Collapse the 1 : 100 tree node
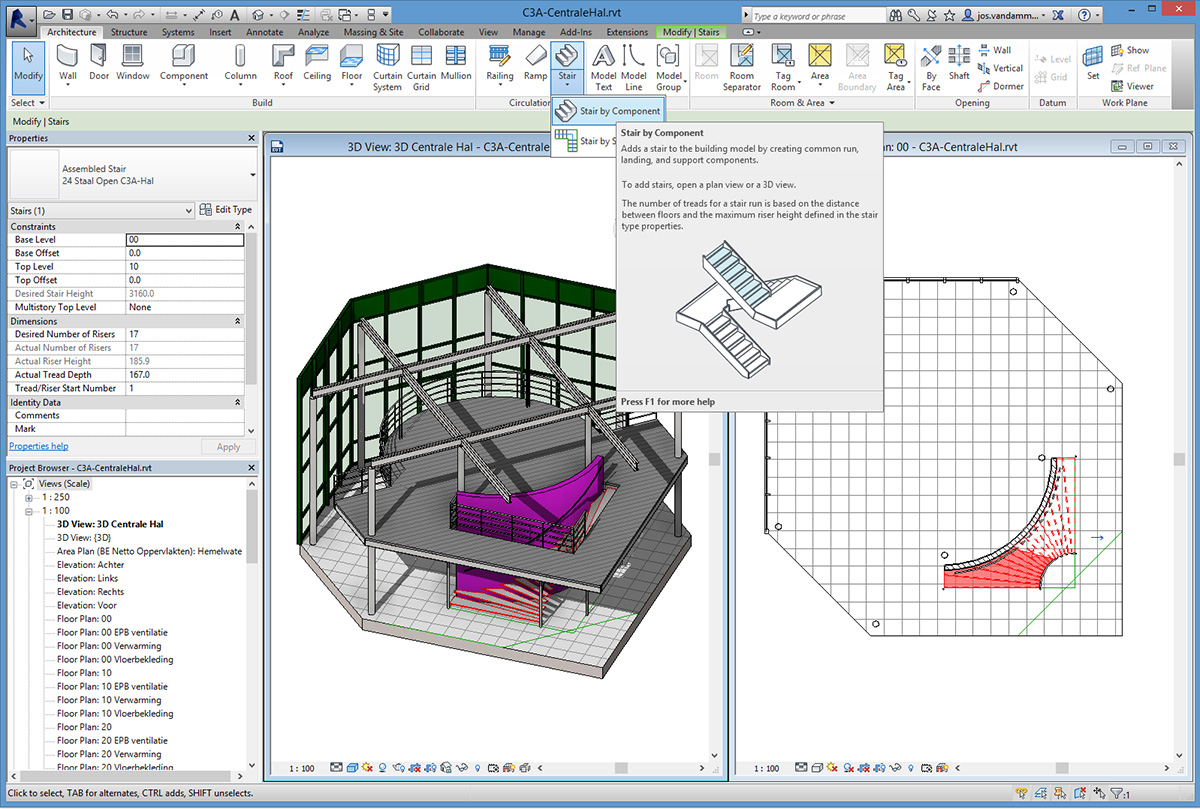This screenshot has height=809, width=1200. [30, 510]
